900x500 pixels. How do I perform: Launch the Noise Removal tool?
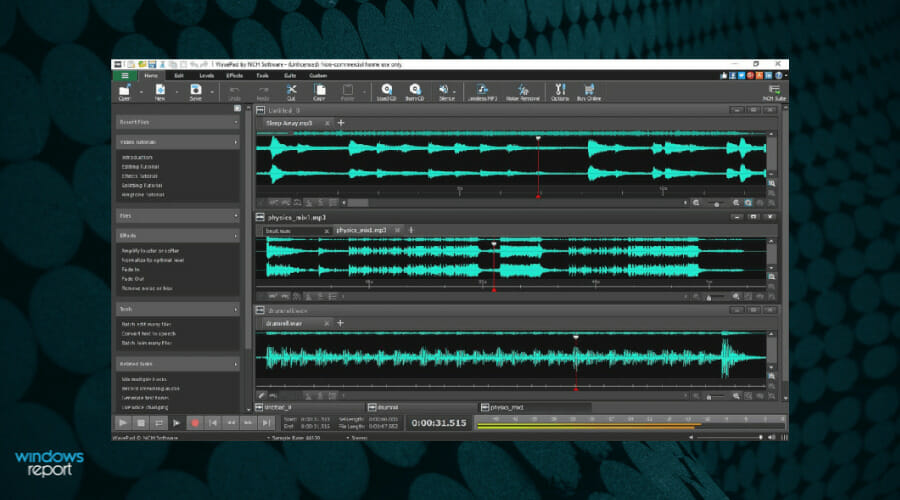tap(522, 92)
